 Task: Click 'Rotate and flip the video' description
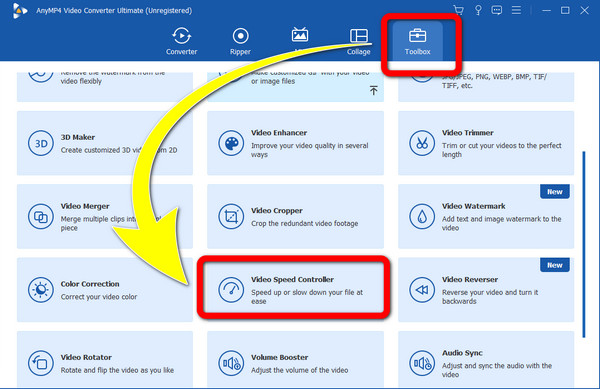coord(117,370)
